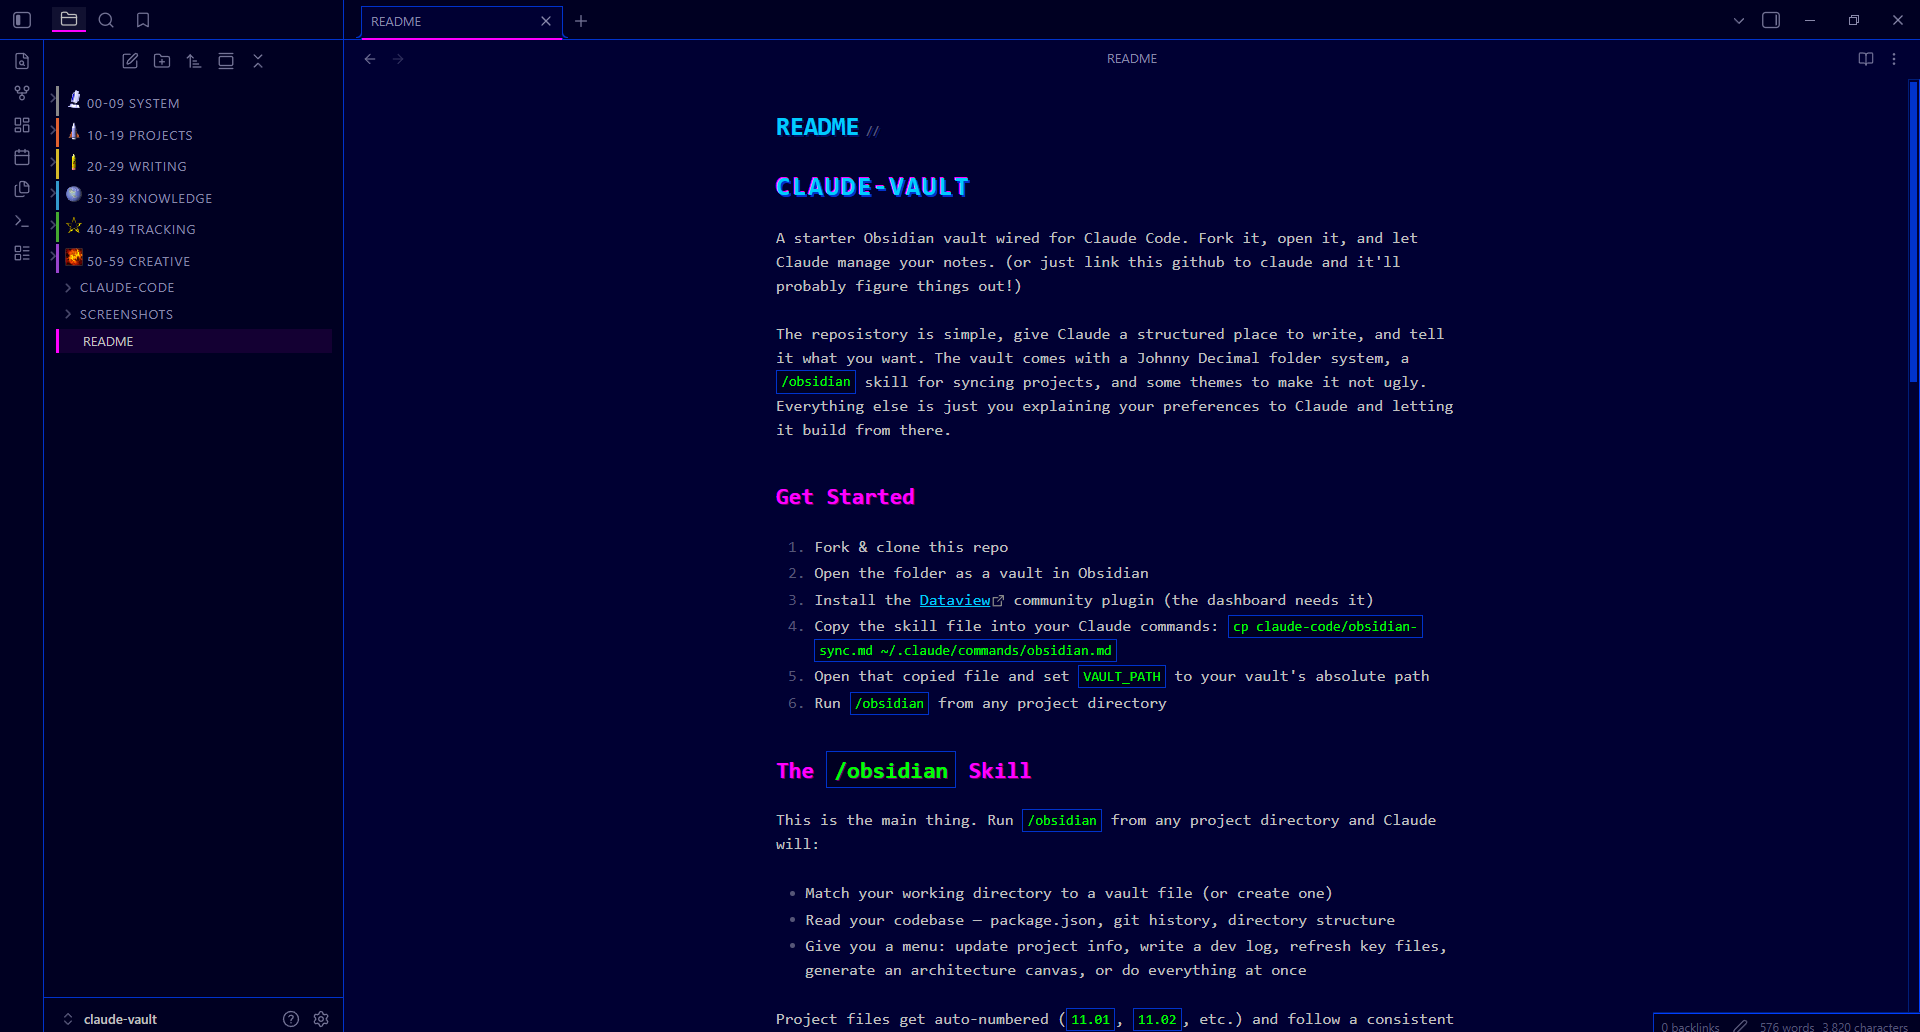Collapse all folders in explorer

click(x=258, y=61)
